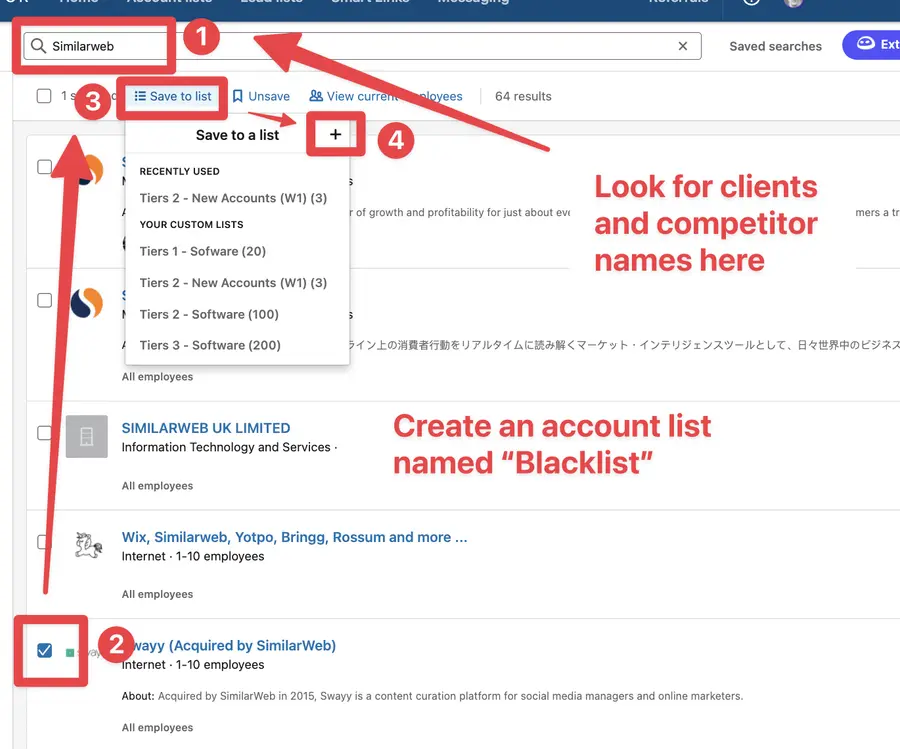Select Home in the navigation bar
The image size is (900, 749).
(78, 3)
